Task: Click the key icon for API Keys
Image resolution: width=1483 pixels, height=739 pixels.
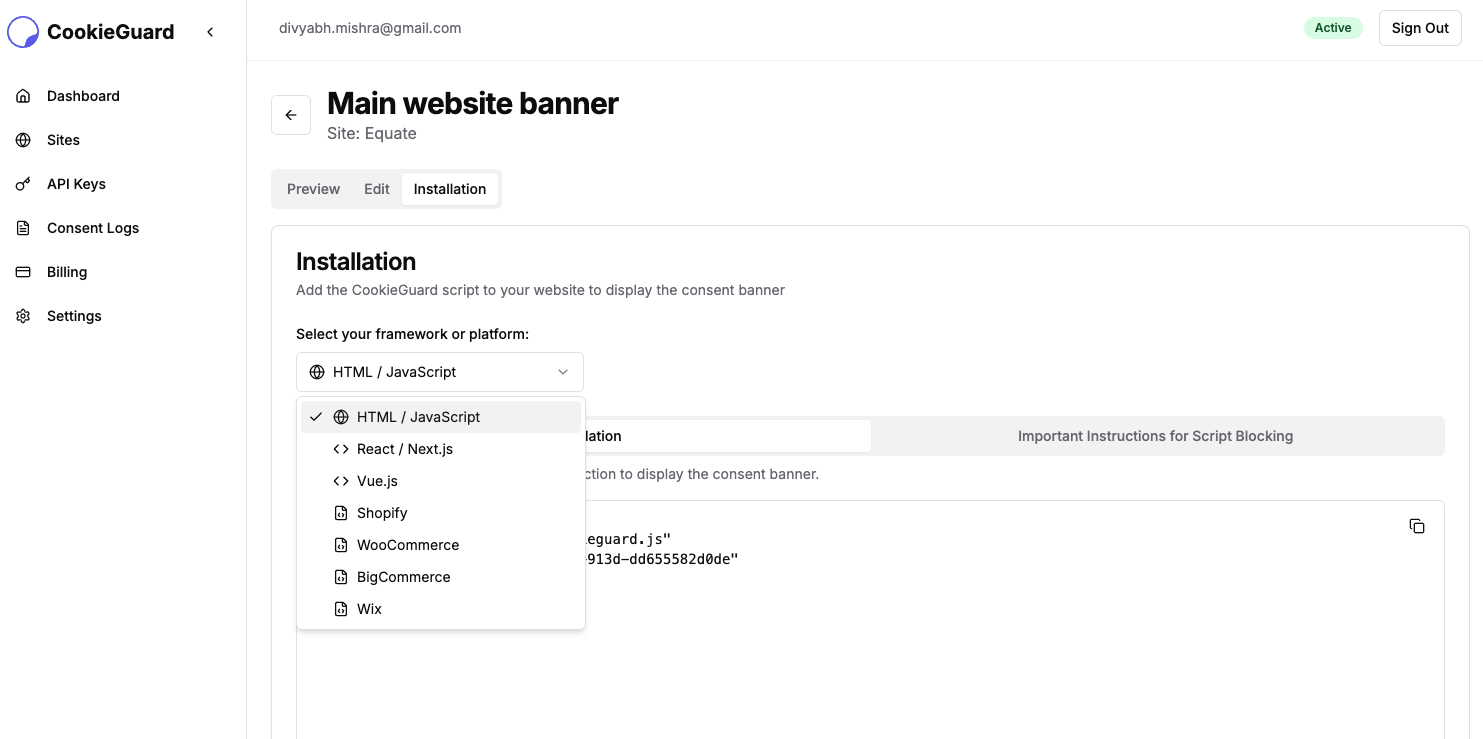Action: [22, 183]
